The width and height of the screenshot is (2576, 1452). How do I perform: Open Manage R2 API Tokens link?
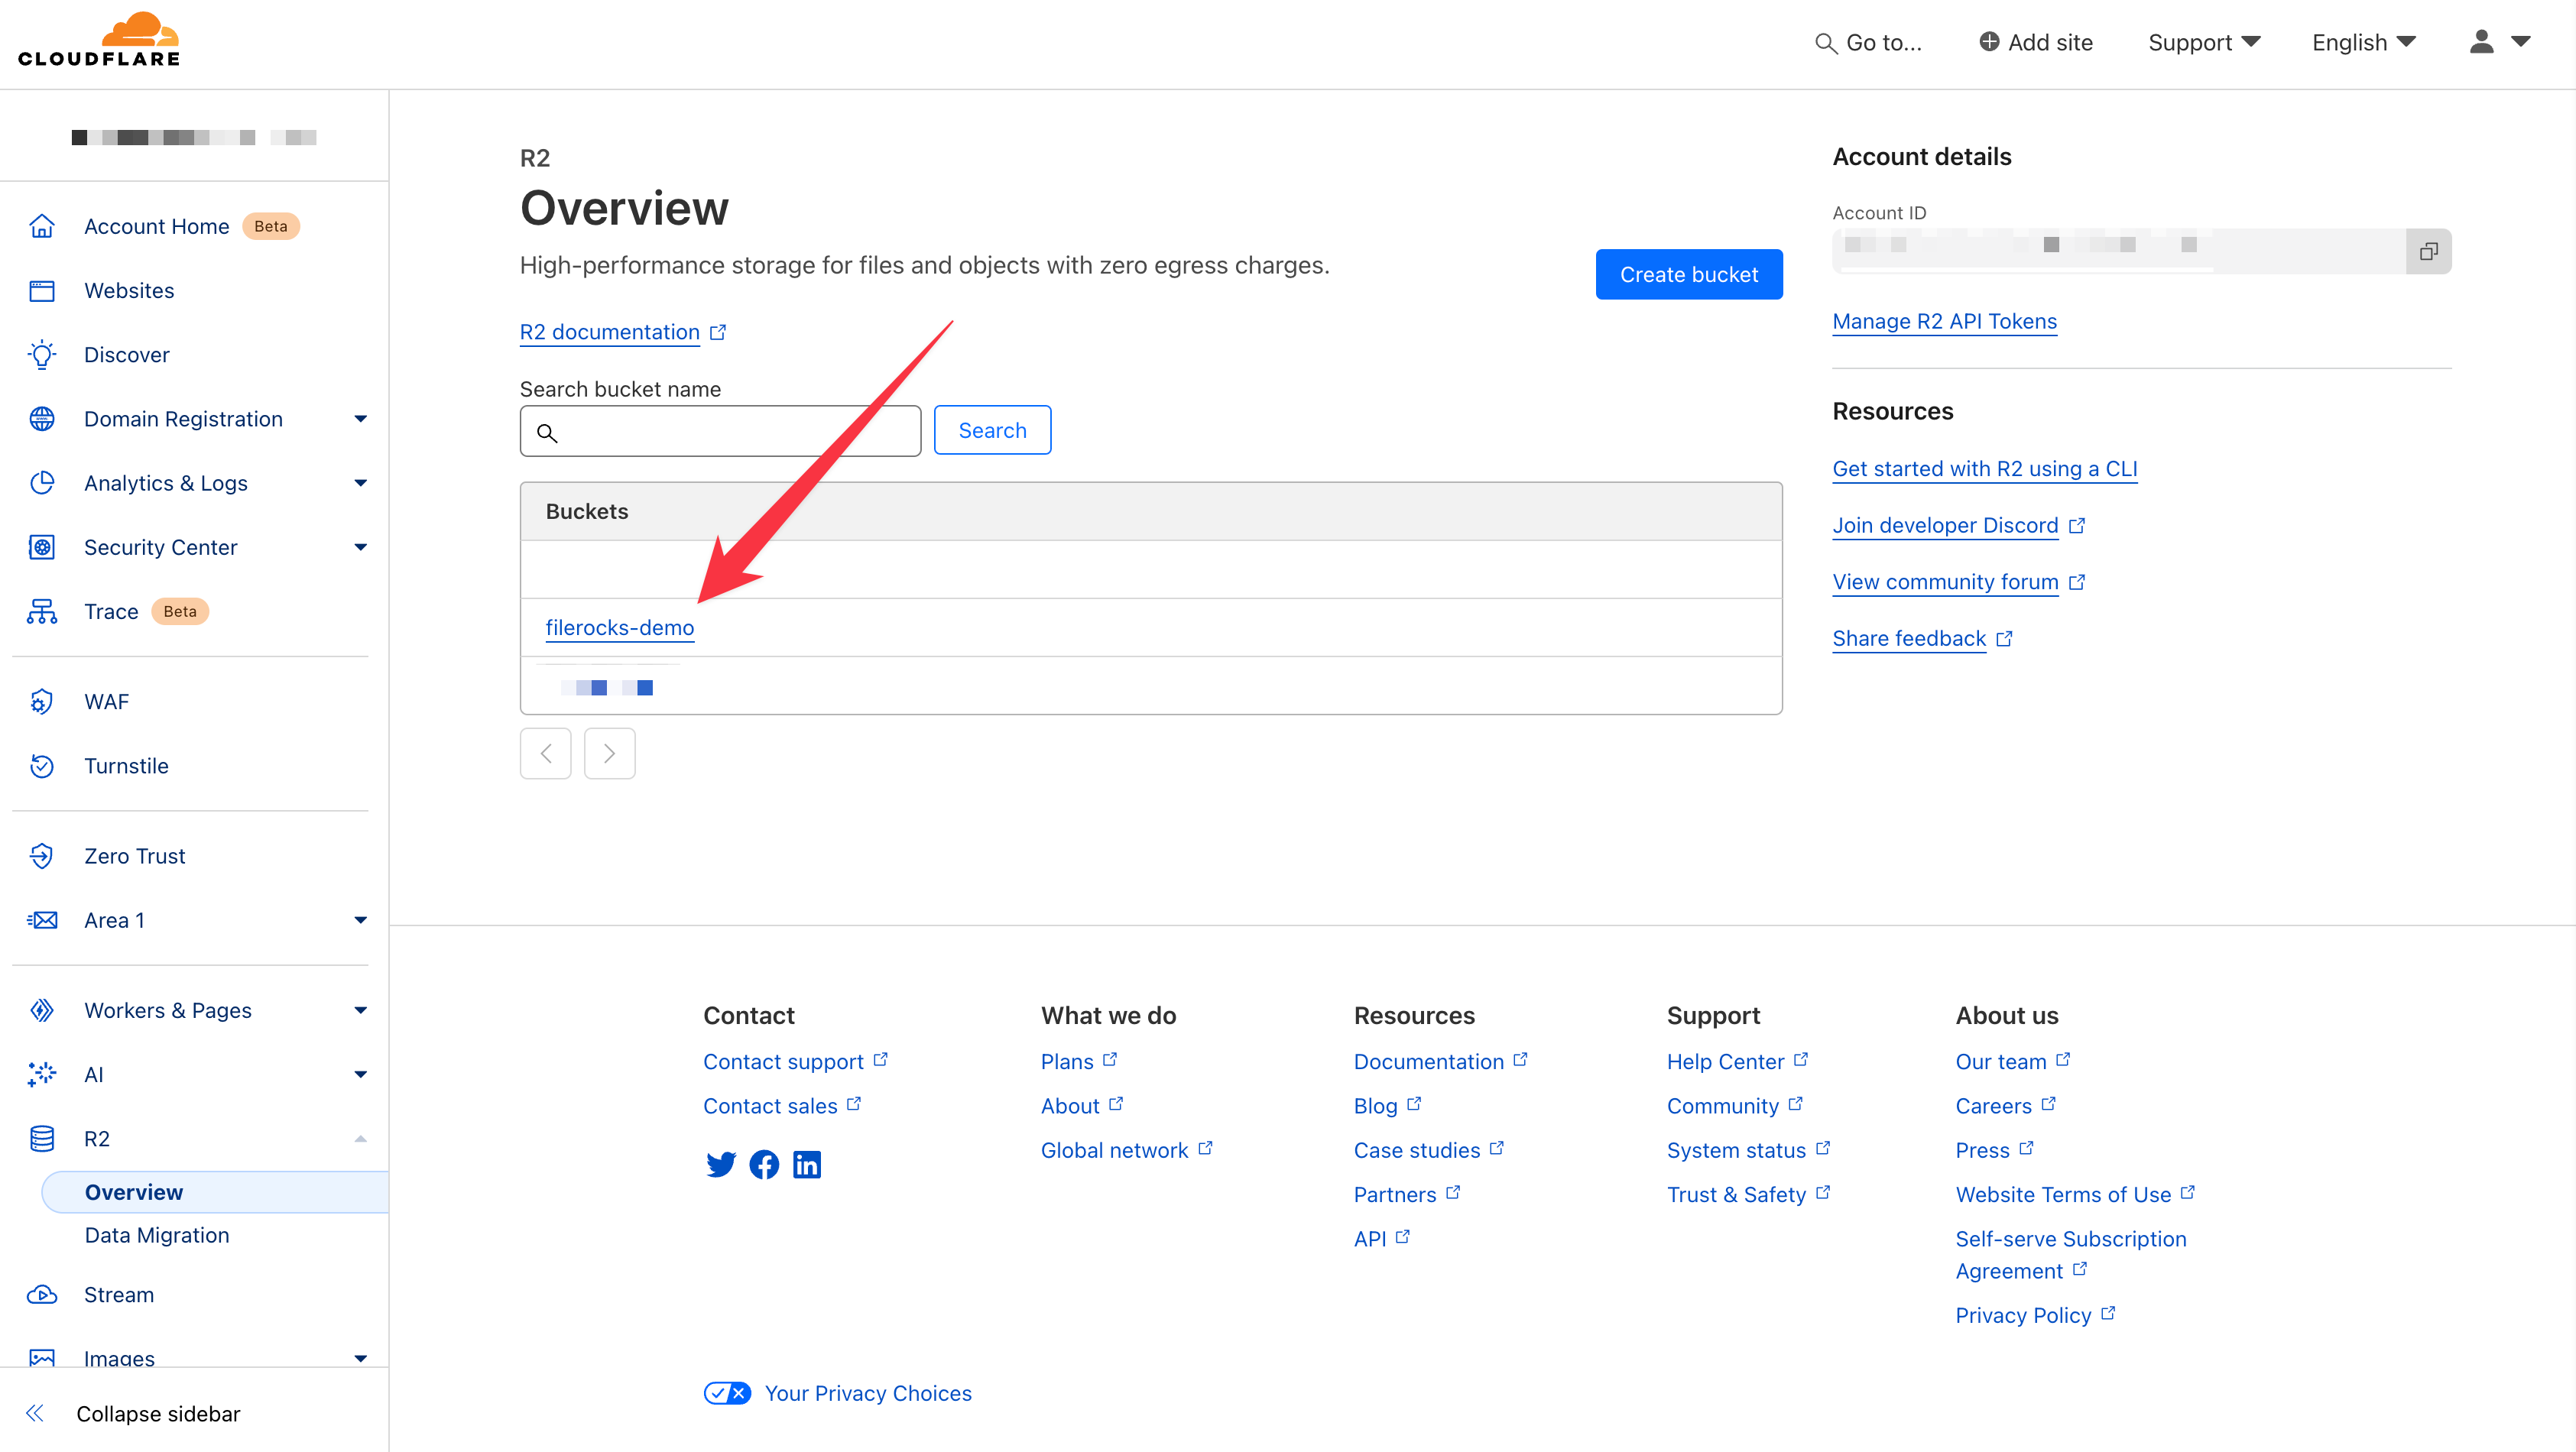1945,321
